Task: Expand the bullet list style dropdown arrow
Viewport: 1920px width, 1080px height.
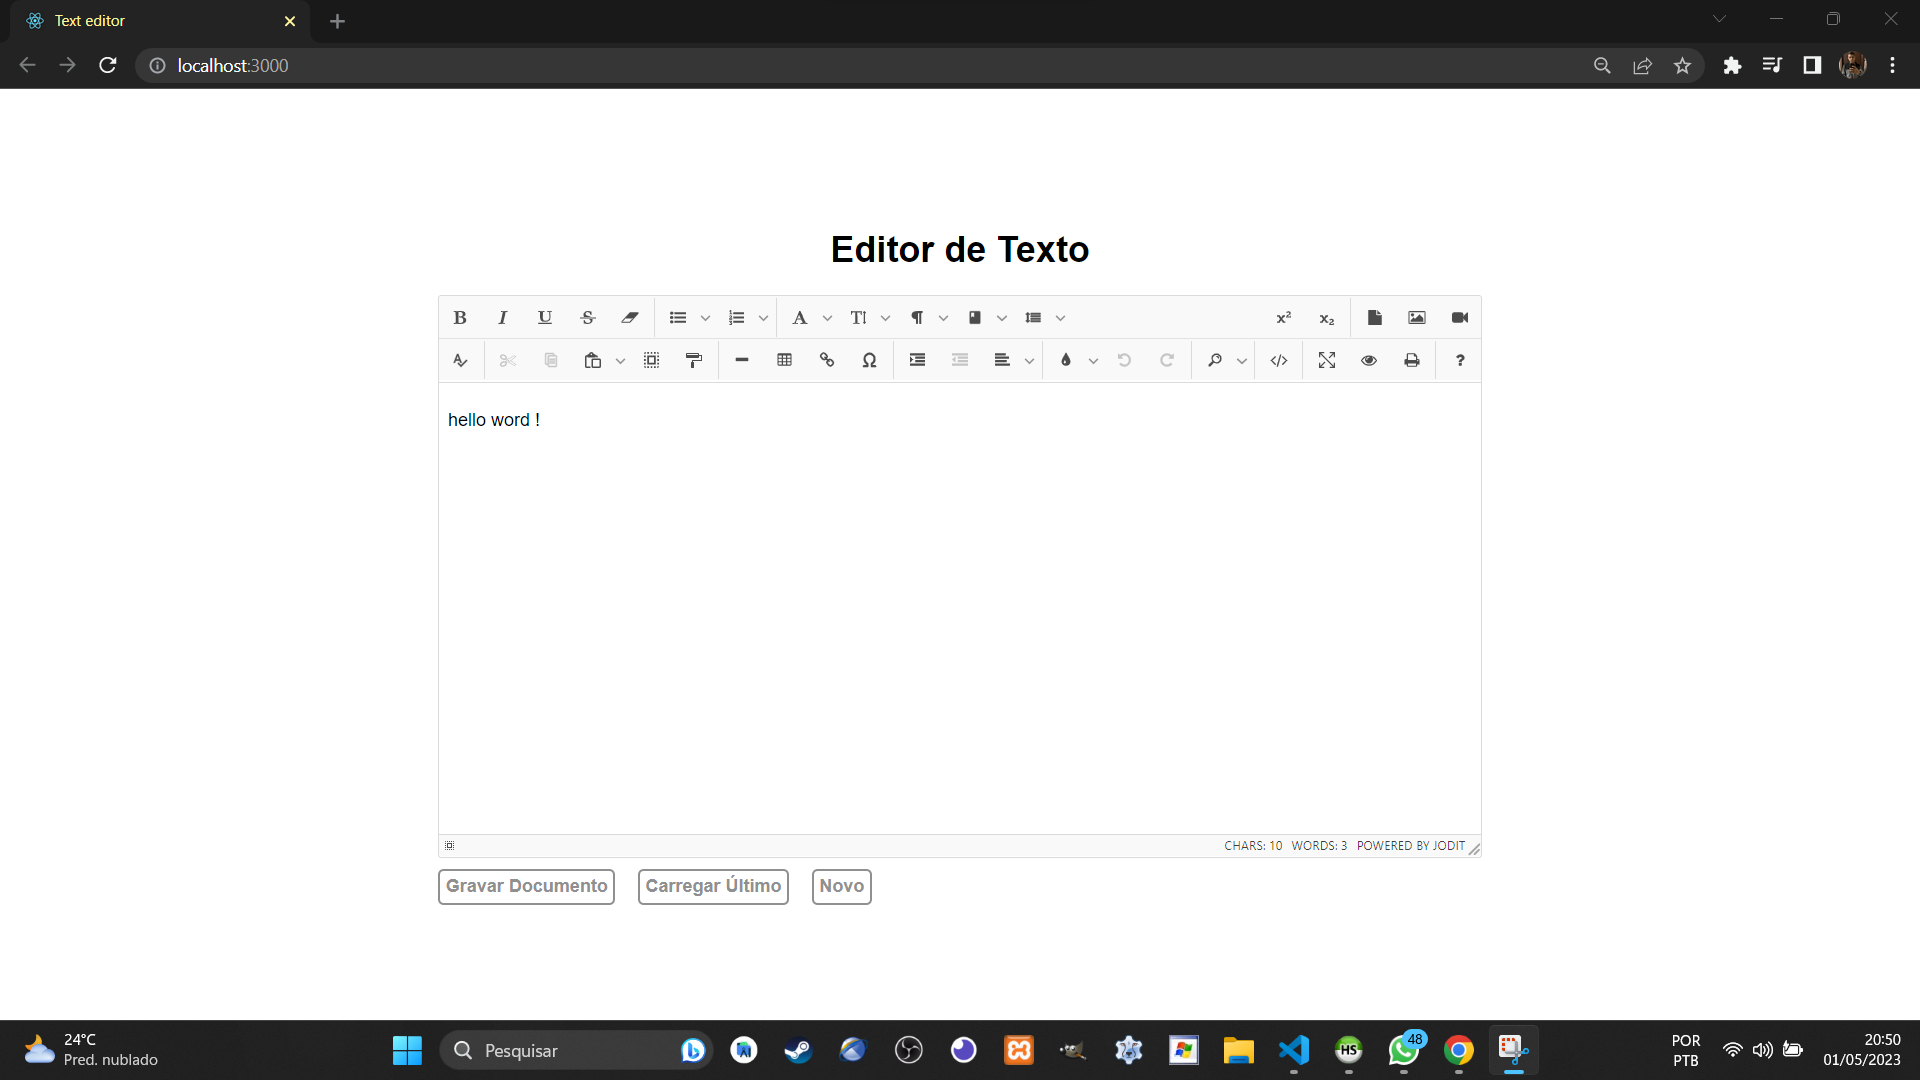Action: click(705, 318)
